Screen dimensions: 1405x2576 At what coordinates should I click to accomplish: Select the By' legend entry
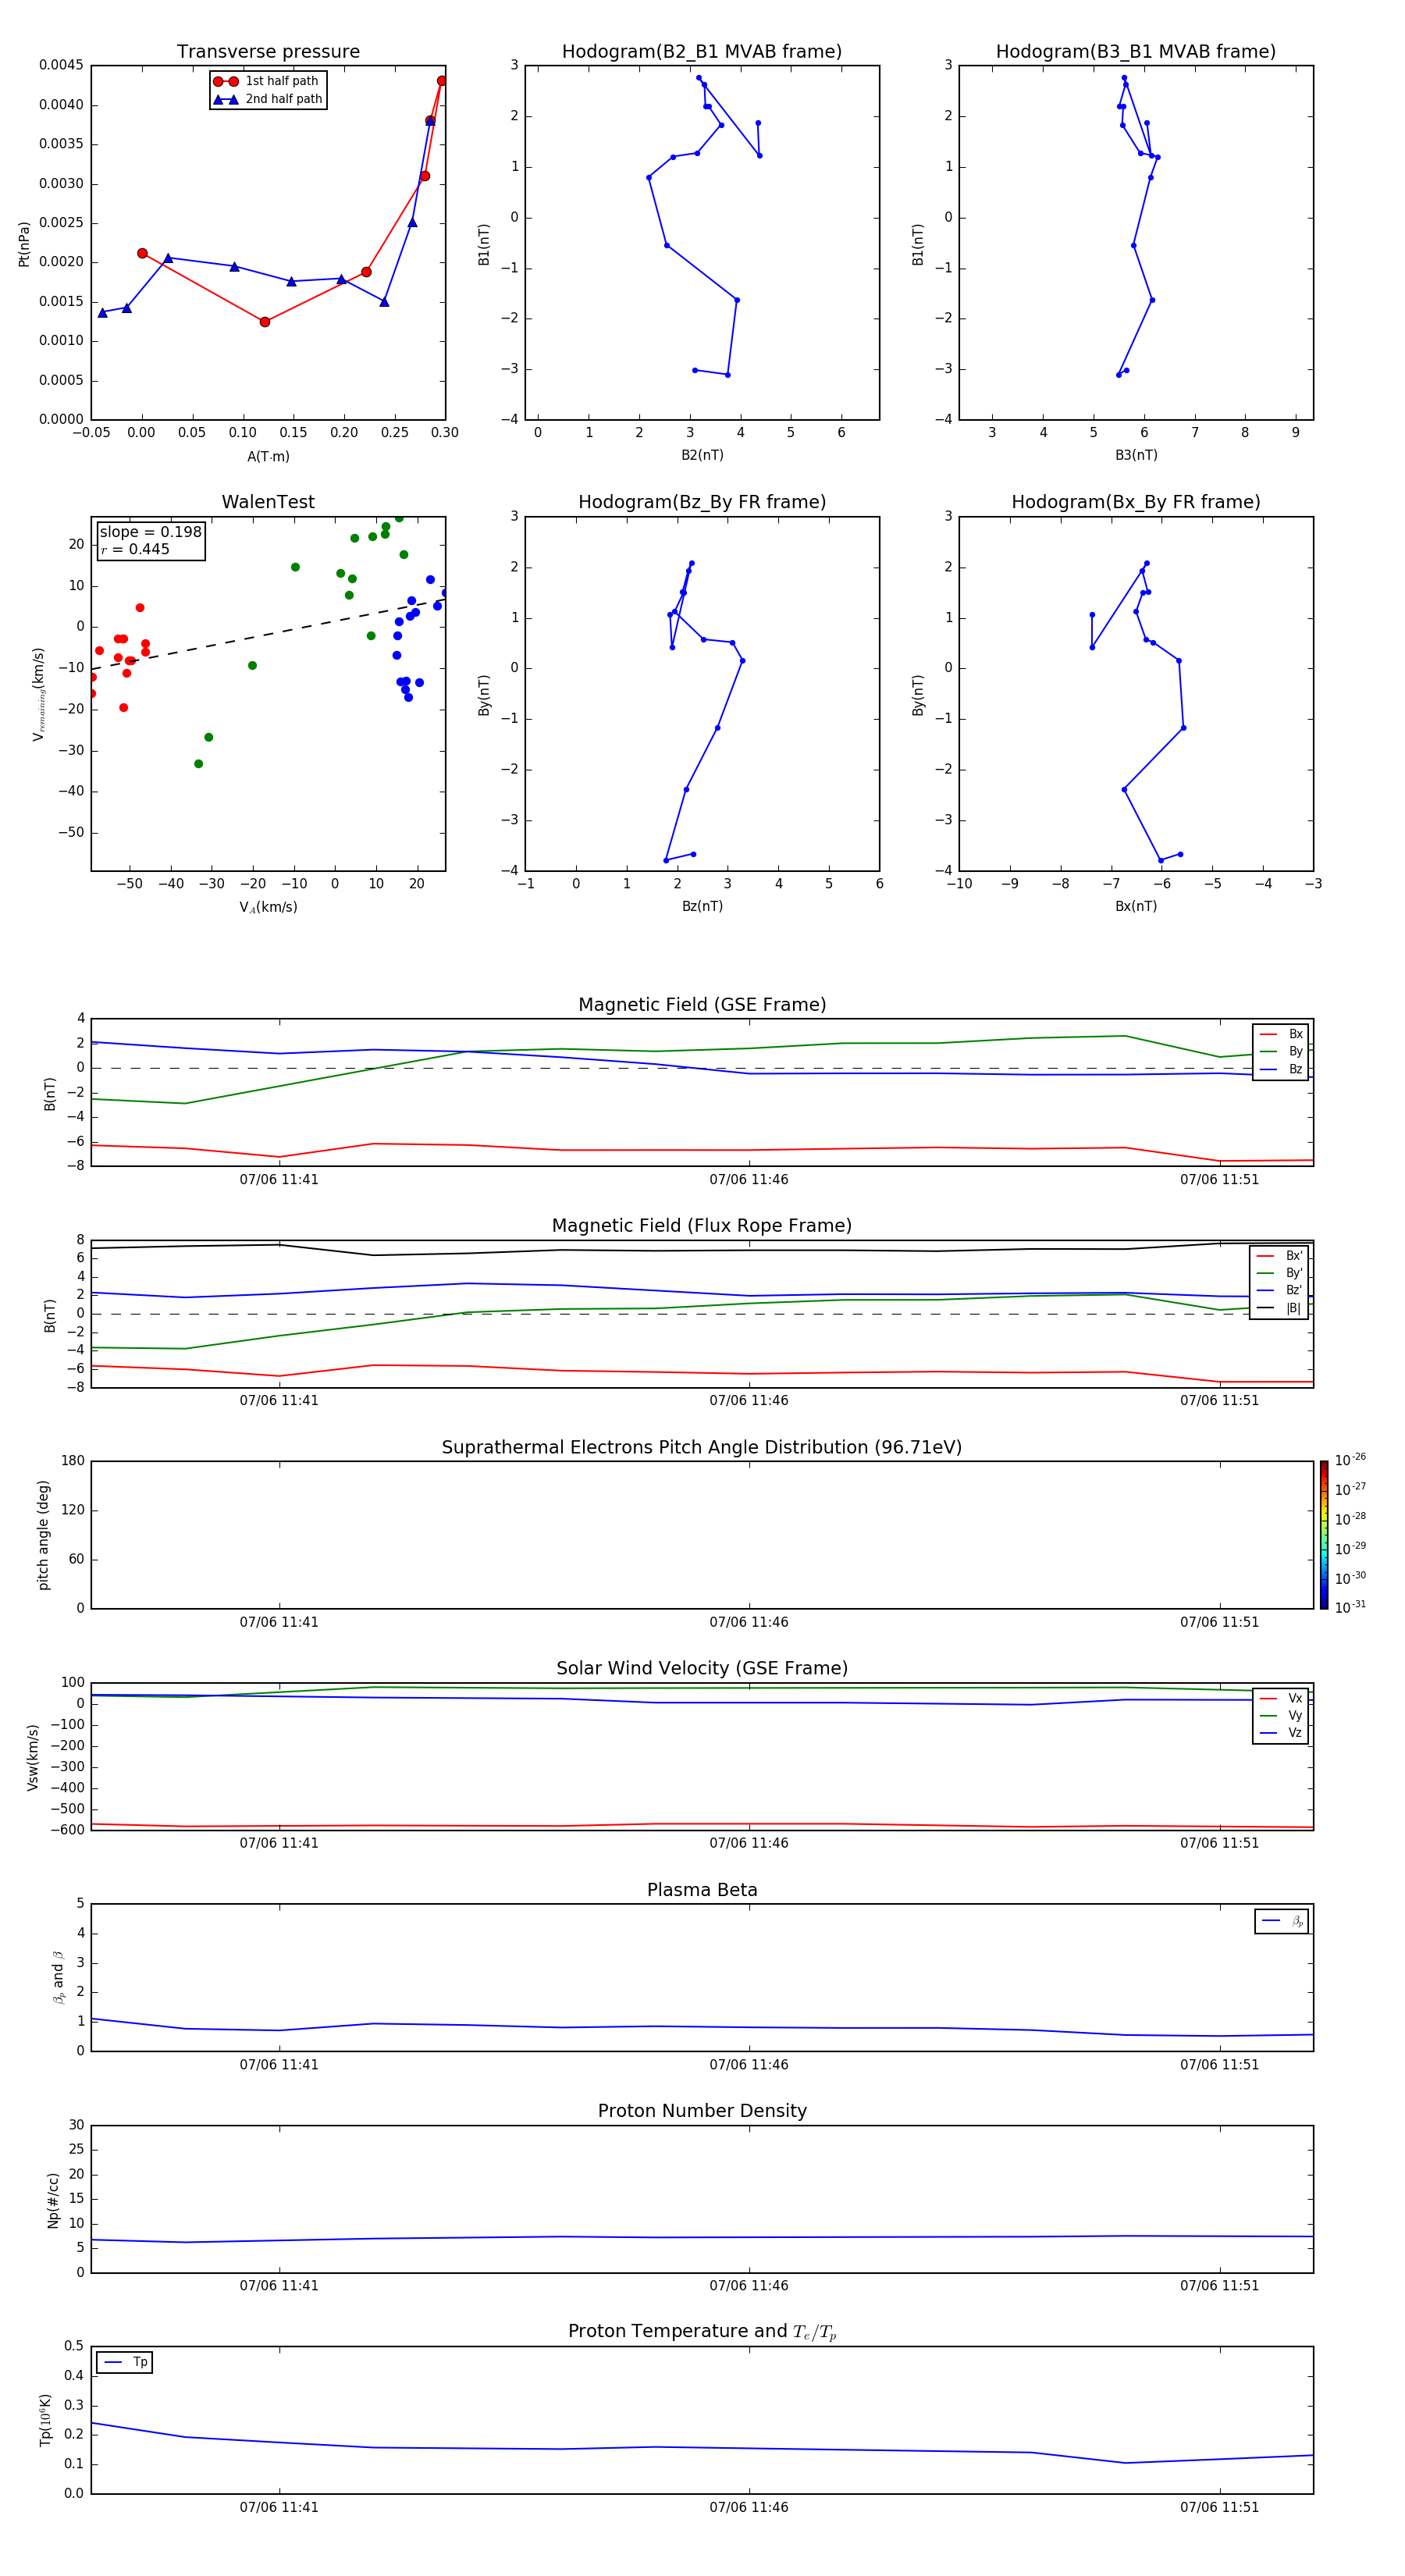point(1280,1273)
